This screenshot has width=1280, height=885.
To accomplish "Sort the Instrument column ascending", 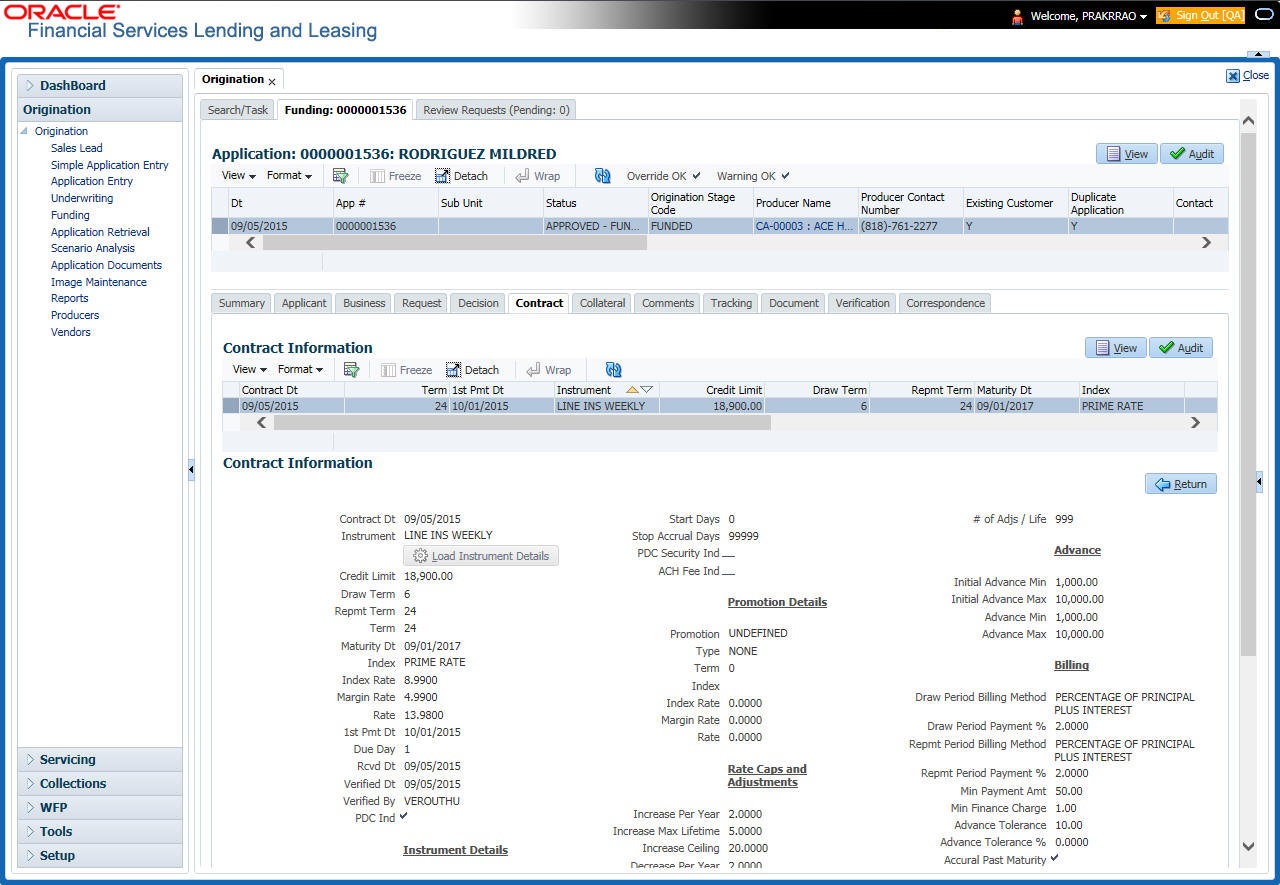I will 632,390.
